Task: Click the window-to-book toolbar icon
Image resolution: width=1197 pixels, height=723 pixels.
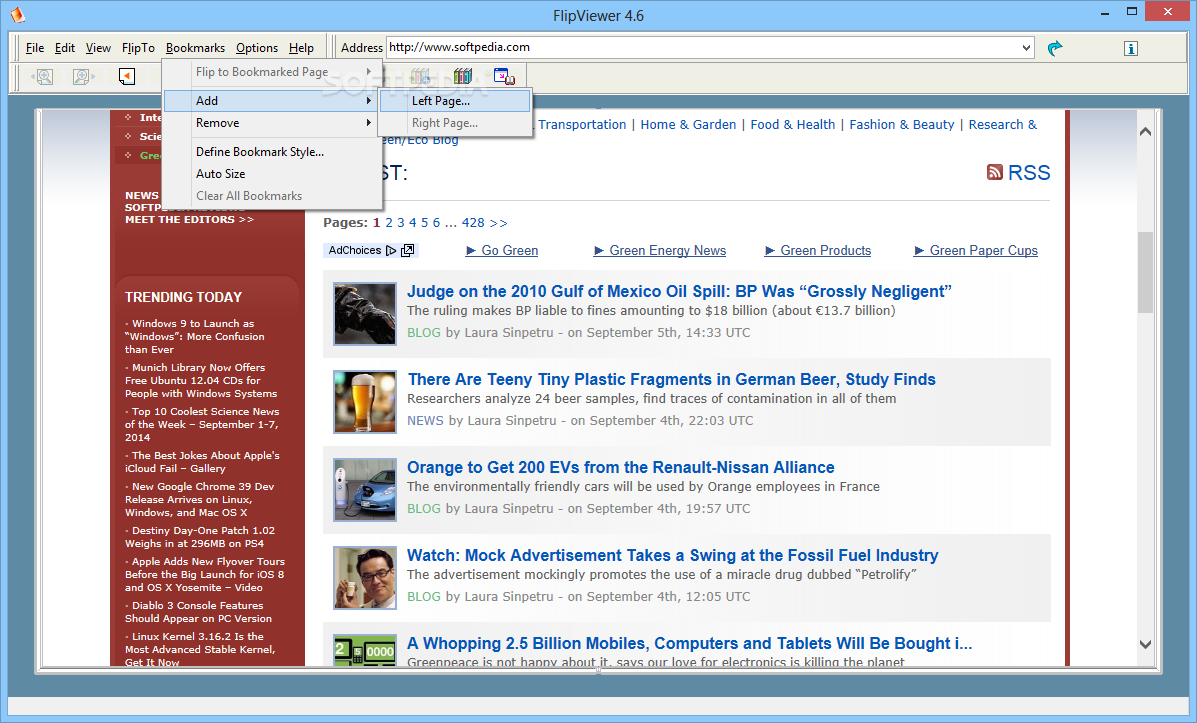Action: click(x=504, y=76)
